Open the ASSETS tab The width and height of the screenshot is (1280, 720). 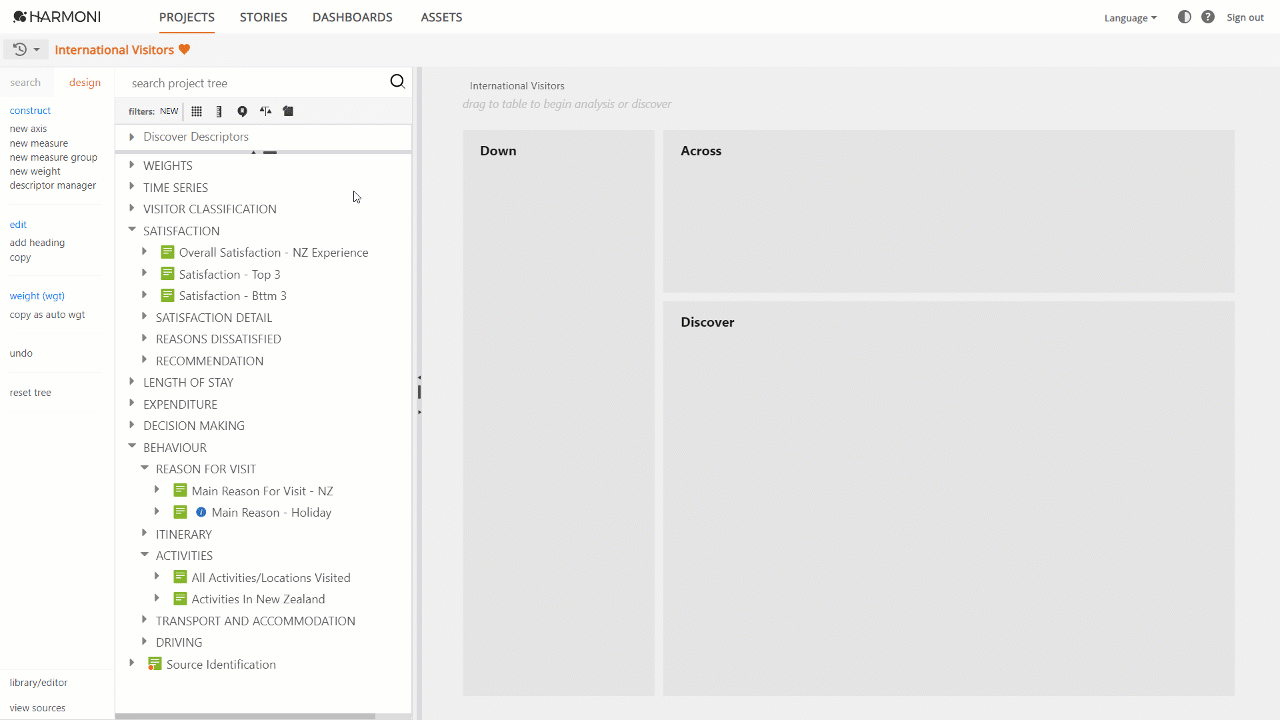pos(441,17)
